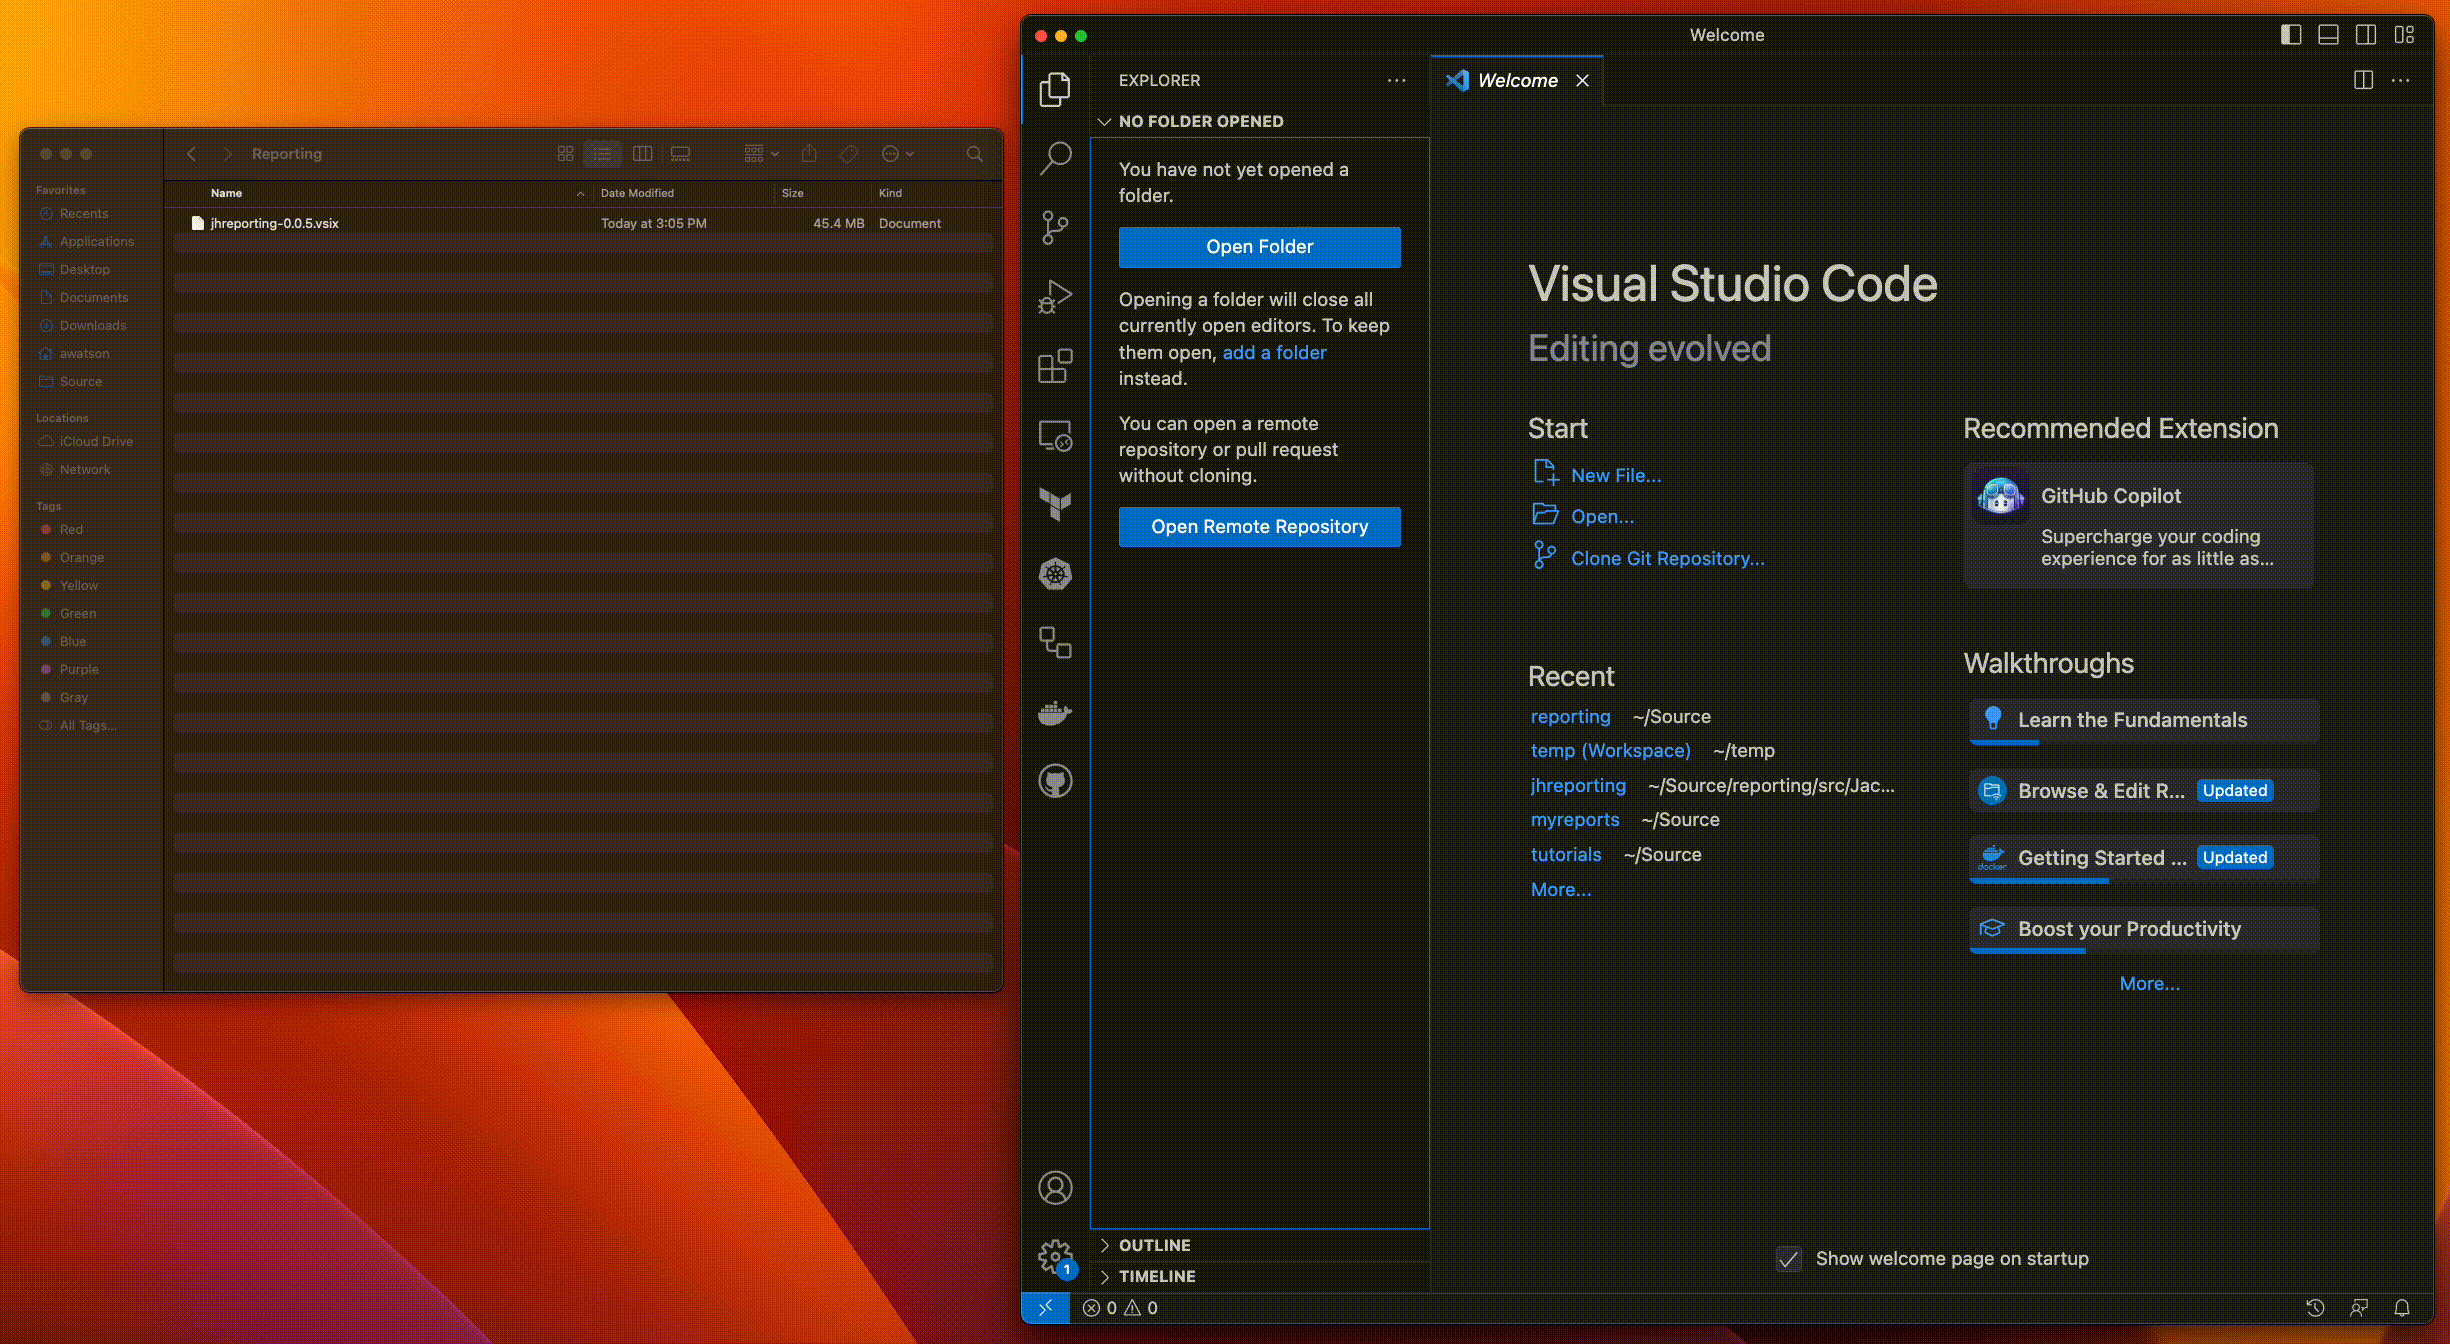The height and width of the screenshot is (1344, 2450).
Task: Open the Docker view icon
Action: tap(1055, 713)
